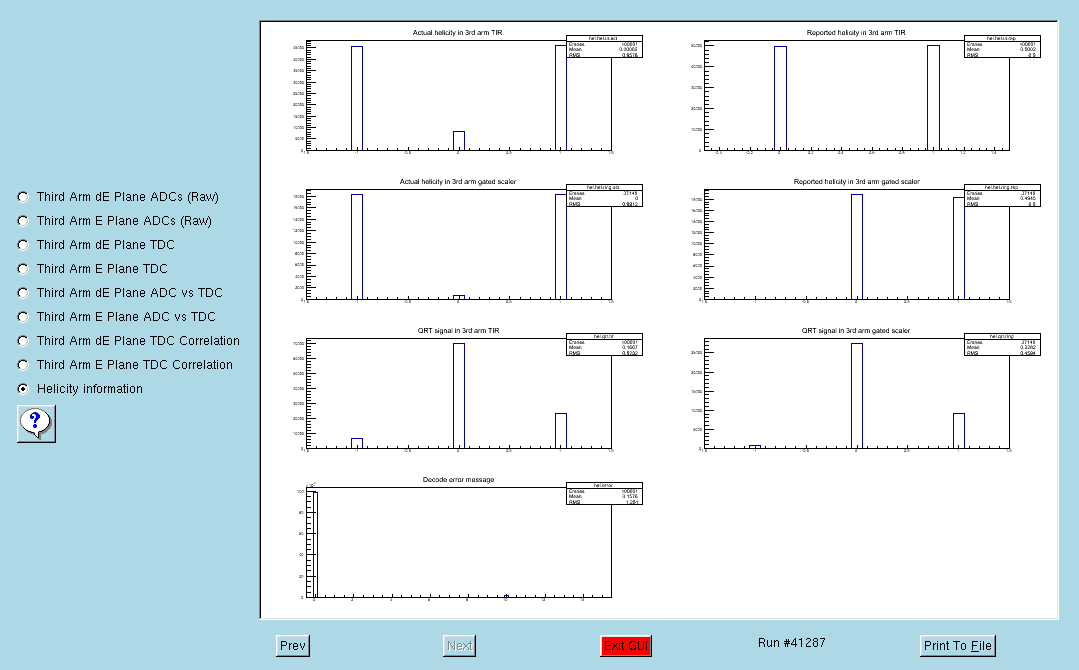Click the Run #41287 label

coord(791,643)
